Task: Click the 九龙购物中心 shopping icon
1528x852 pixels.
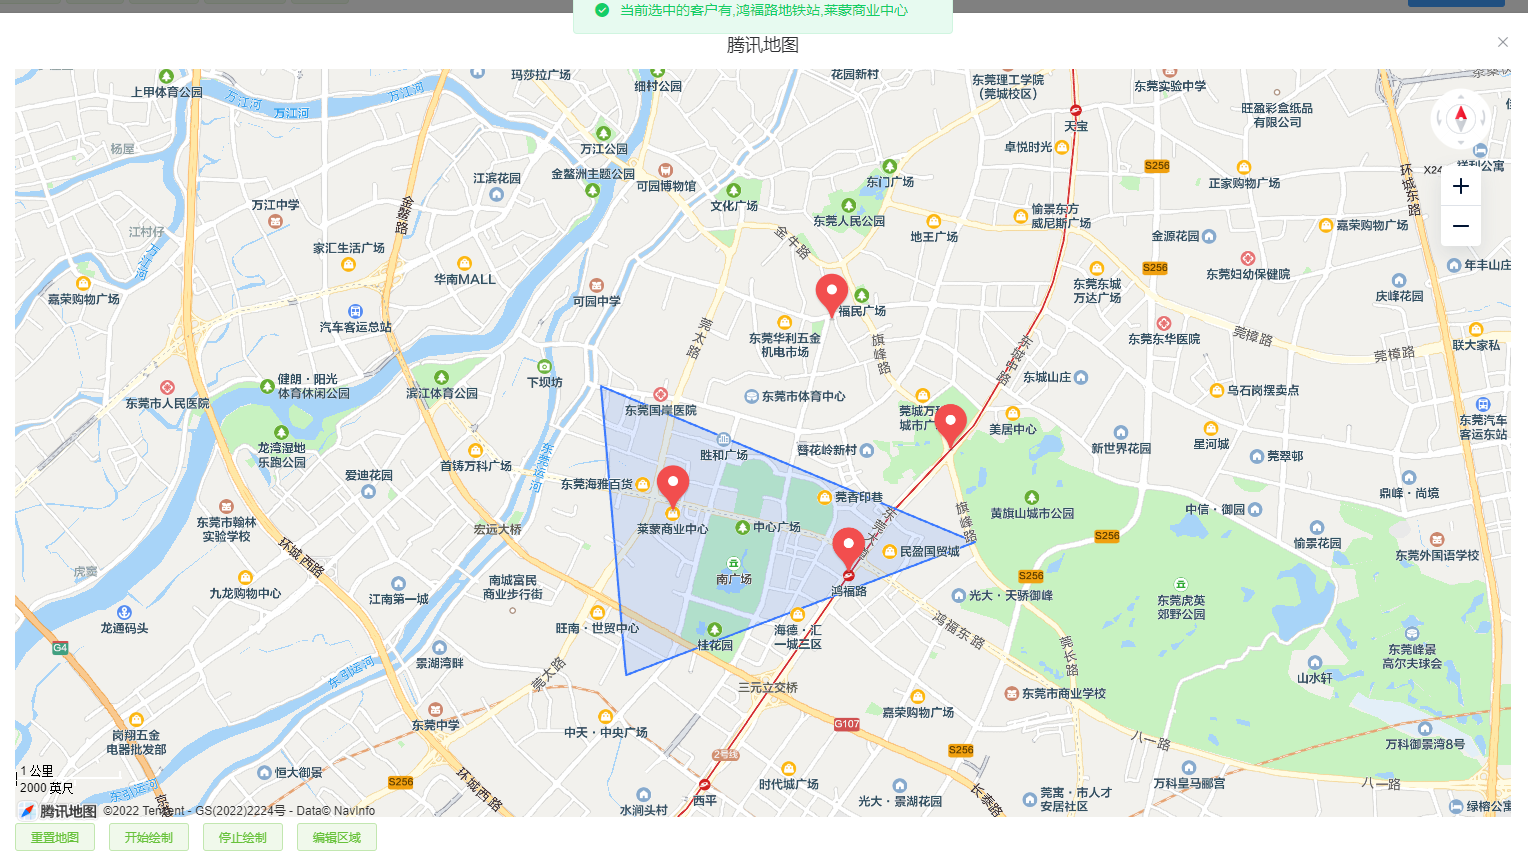Action: pyautogui.click(x=245, y=577)
